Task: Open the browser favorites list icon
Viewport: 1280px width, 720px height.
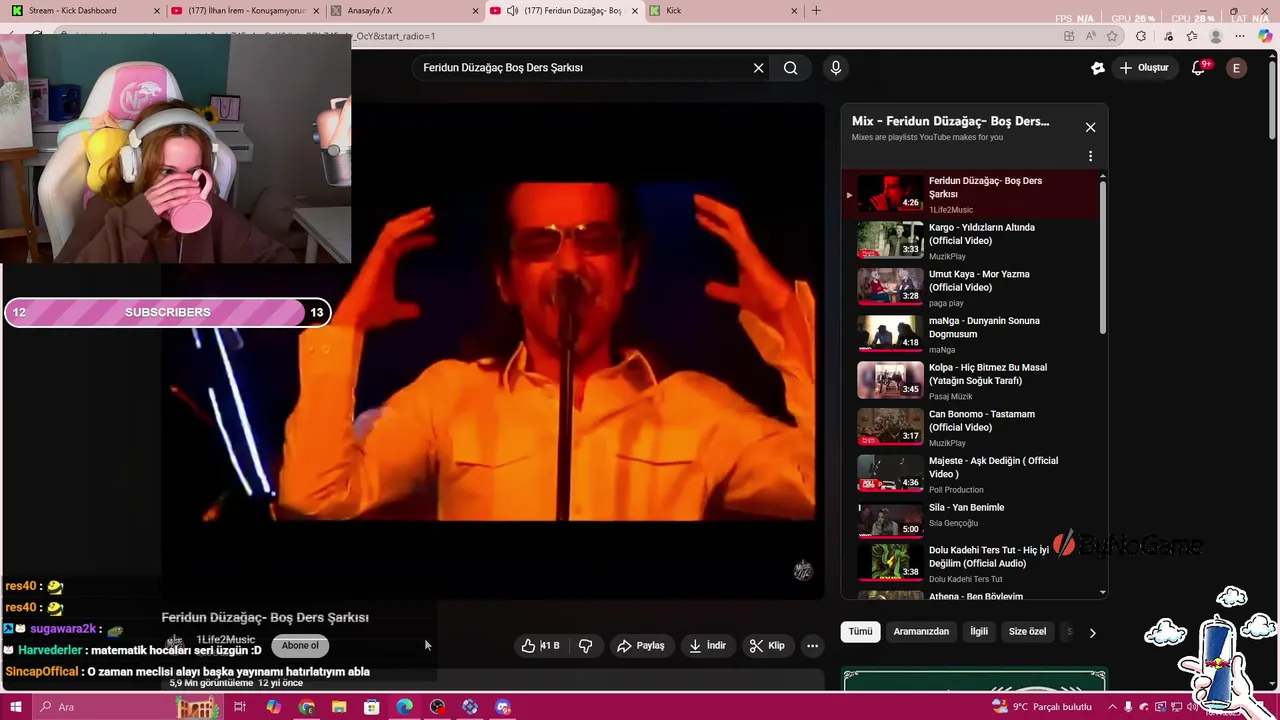Action: (1192, 36)
